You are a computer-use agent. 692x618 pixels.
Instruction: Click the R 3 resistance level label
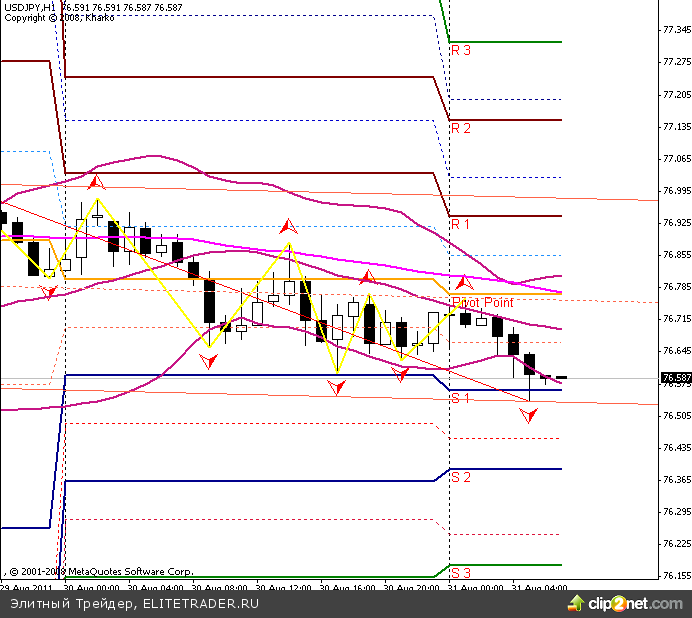461,49
